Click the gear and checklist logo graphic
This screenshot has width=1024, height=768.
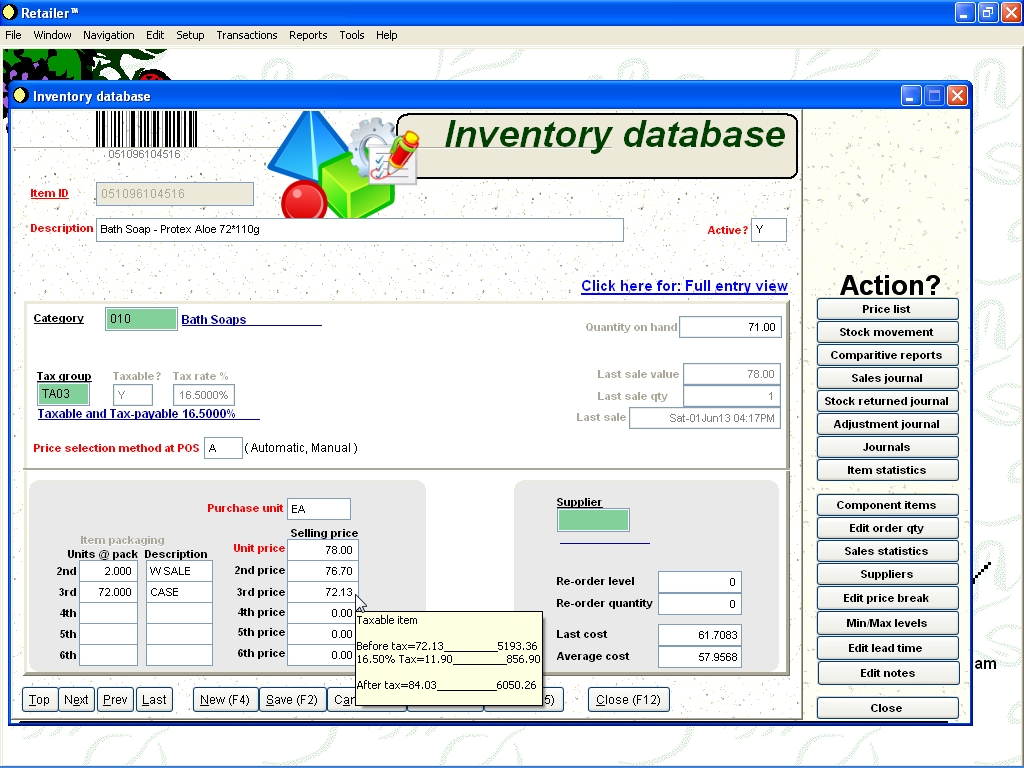pos(385,152)
